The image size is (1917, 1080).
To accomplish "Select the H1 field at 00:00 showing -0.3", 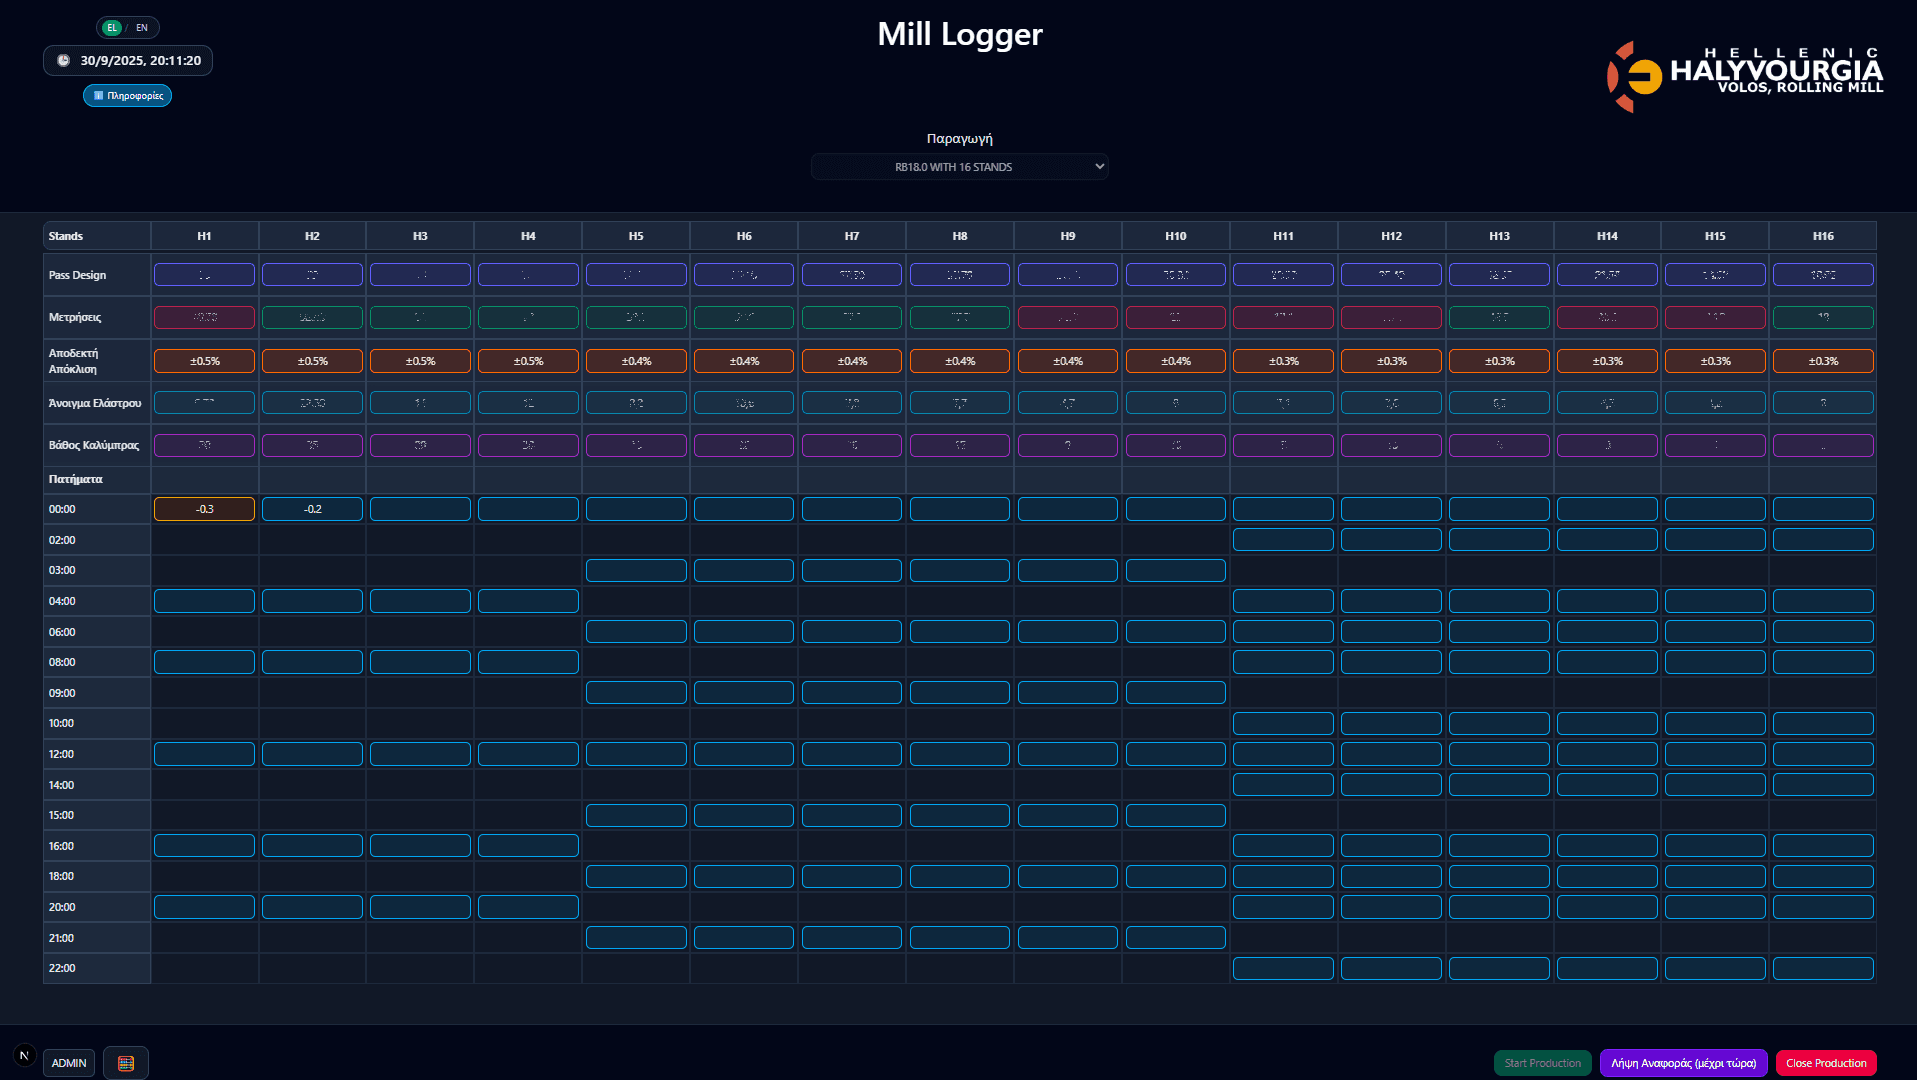I will point(204,509).
